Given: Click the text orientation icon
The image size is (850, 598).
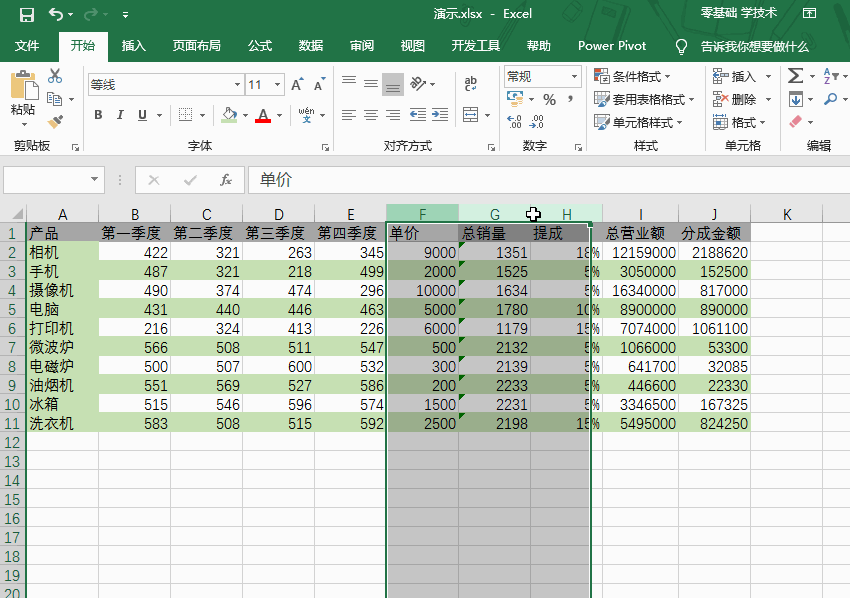Looking at the screenshot, I should coord(418,84).
